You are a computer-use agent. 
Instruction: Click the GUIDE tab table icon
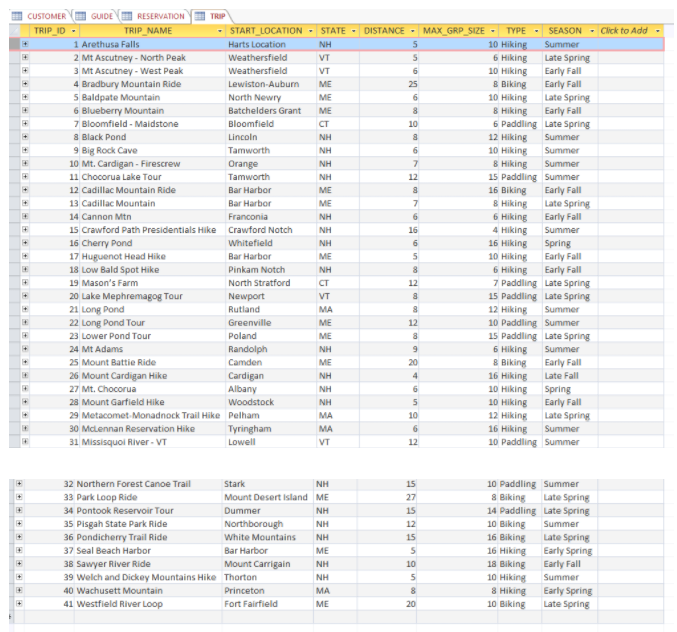click(x=80, y=16)
